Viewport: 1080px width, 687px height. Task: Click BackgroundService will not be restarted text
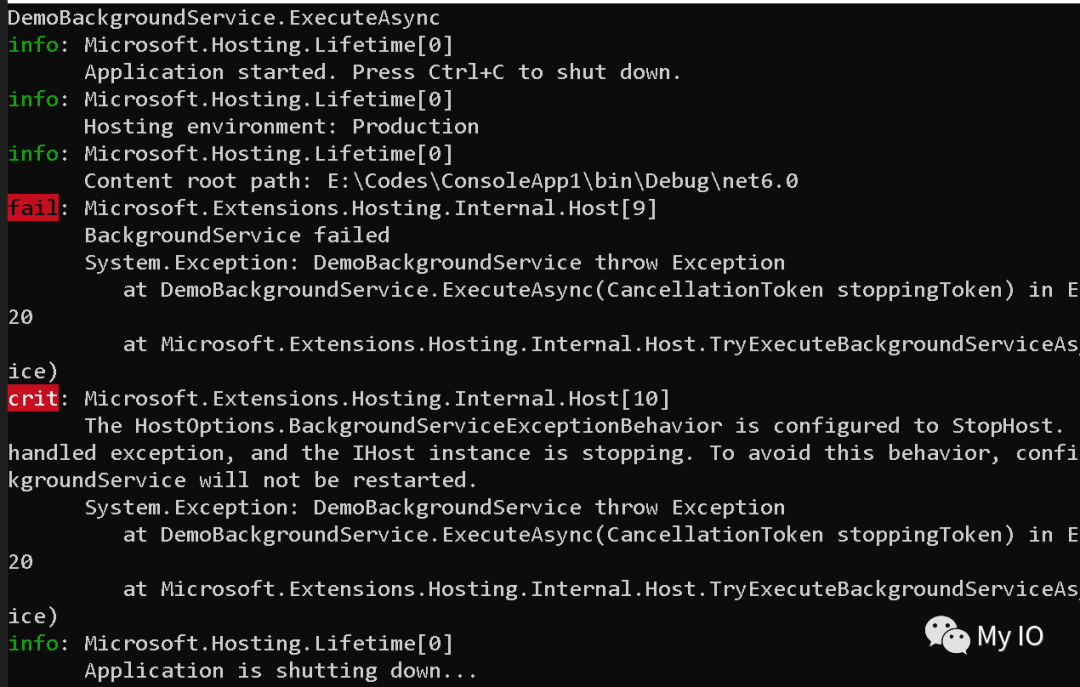242,480
